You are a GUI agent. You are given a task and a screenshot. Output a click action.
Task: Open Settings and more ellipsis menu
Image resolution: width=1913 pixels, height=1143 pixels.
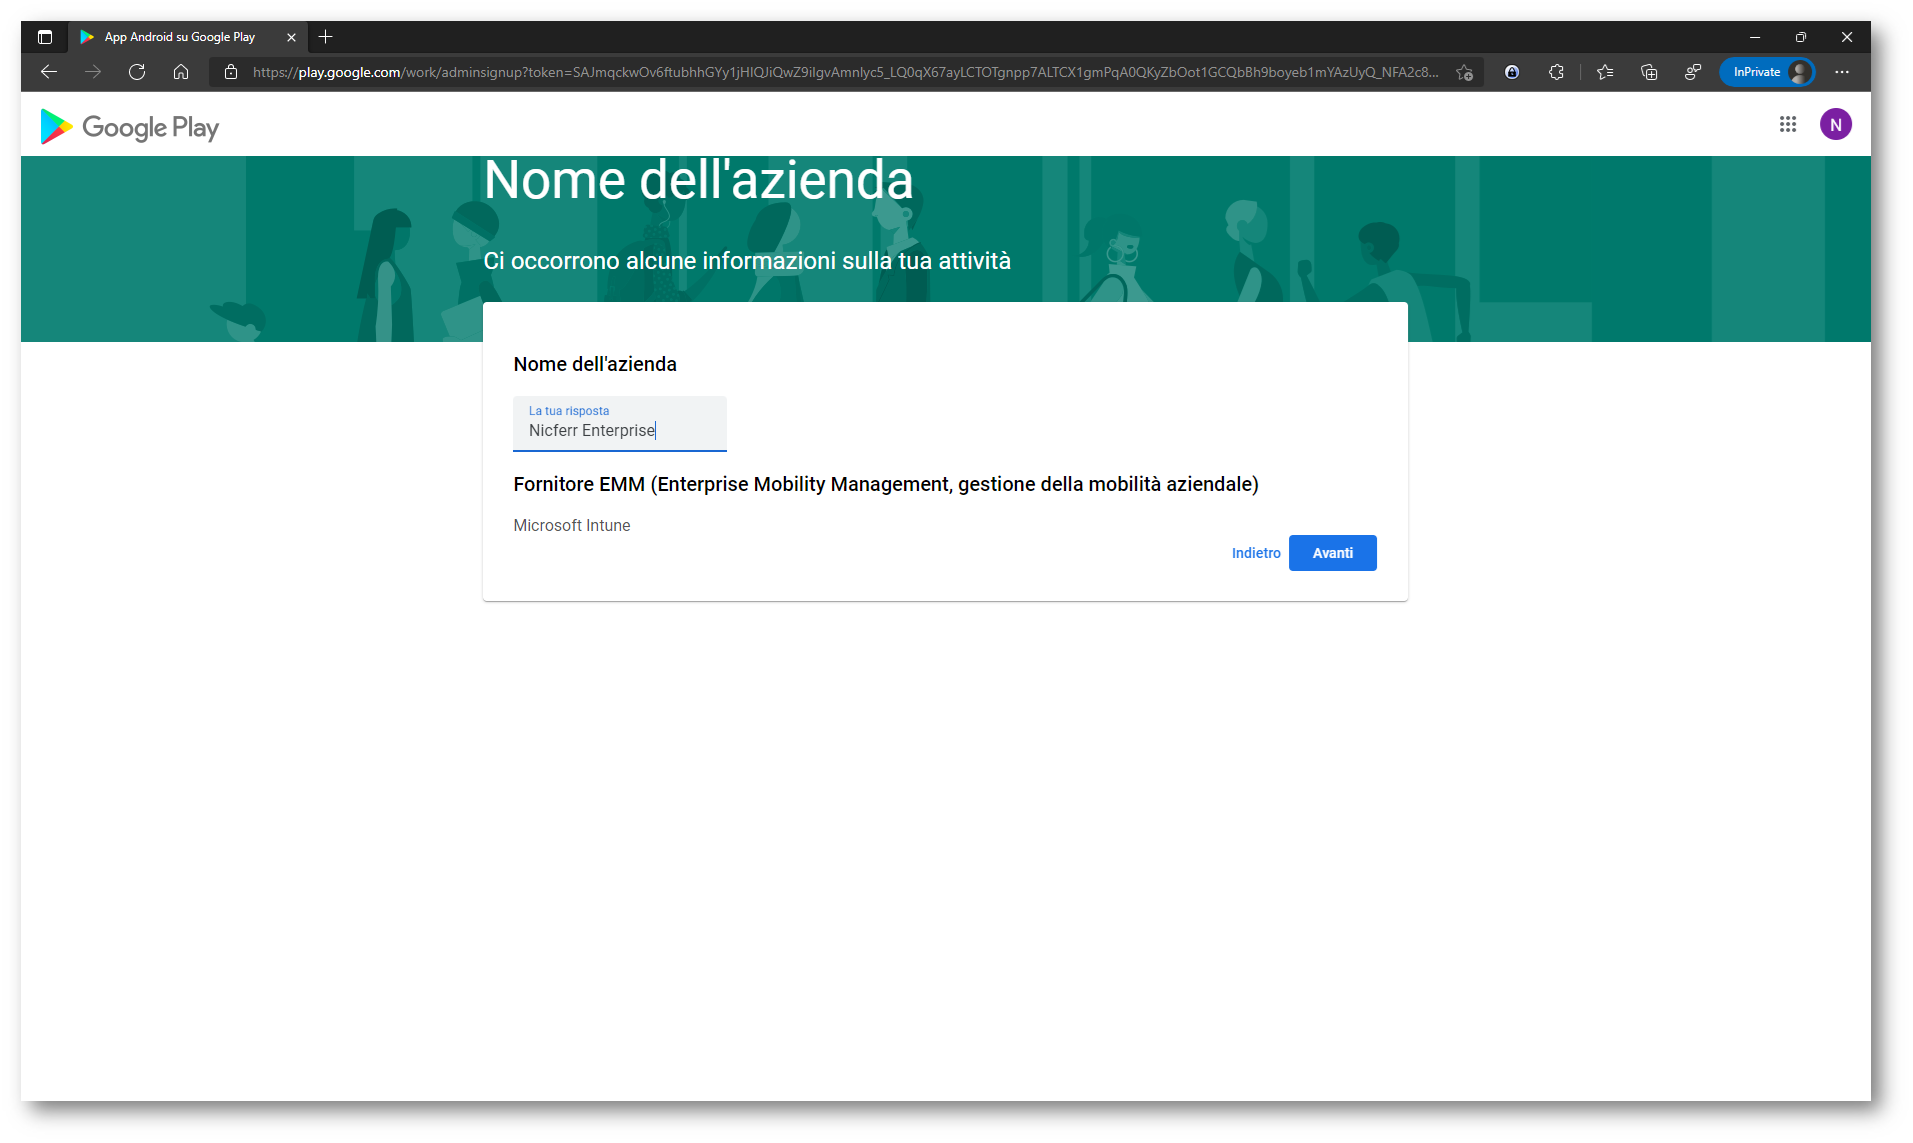tap(1842, 72)
